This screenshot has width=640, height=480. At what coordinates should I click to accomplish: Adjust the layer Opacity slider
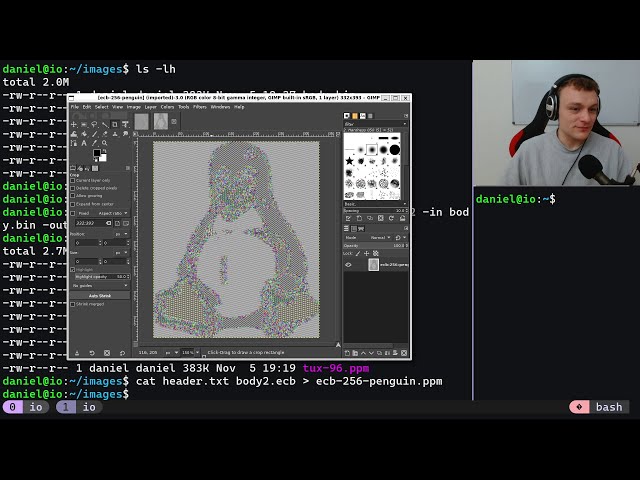[x=376, y=245]
